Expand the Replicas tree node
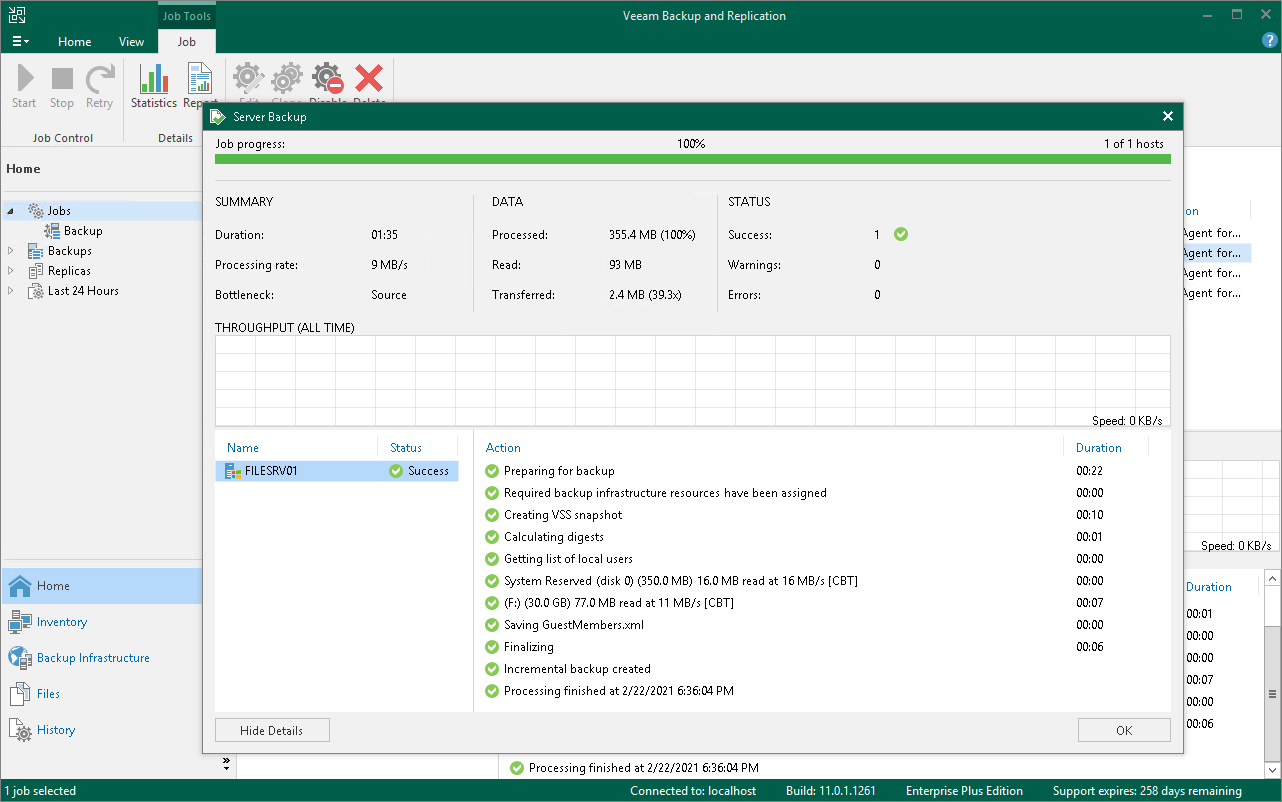The width and height of the screenshot is (1282, 802). (x=12, y=271)
